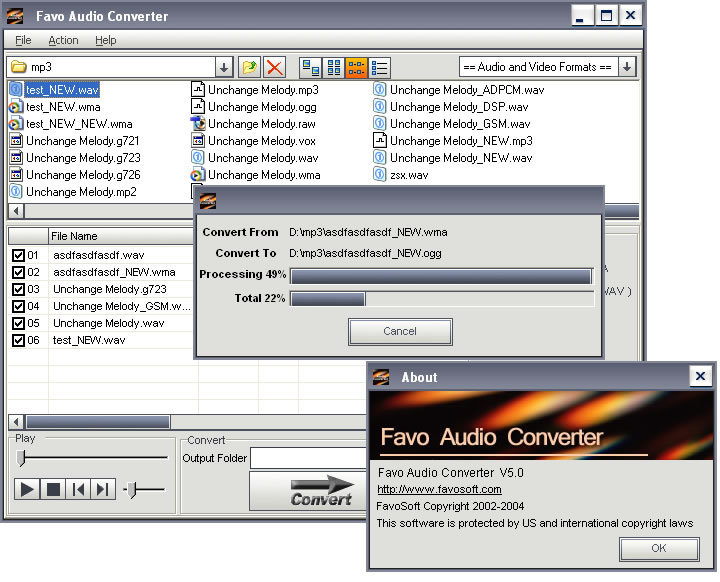Skip to previous track

[x=79, y=490]
